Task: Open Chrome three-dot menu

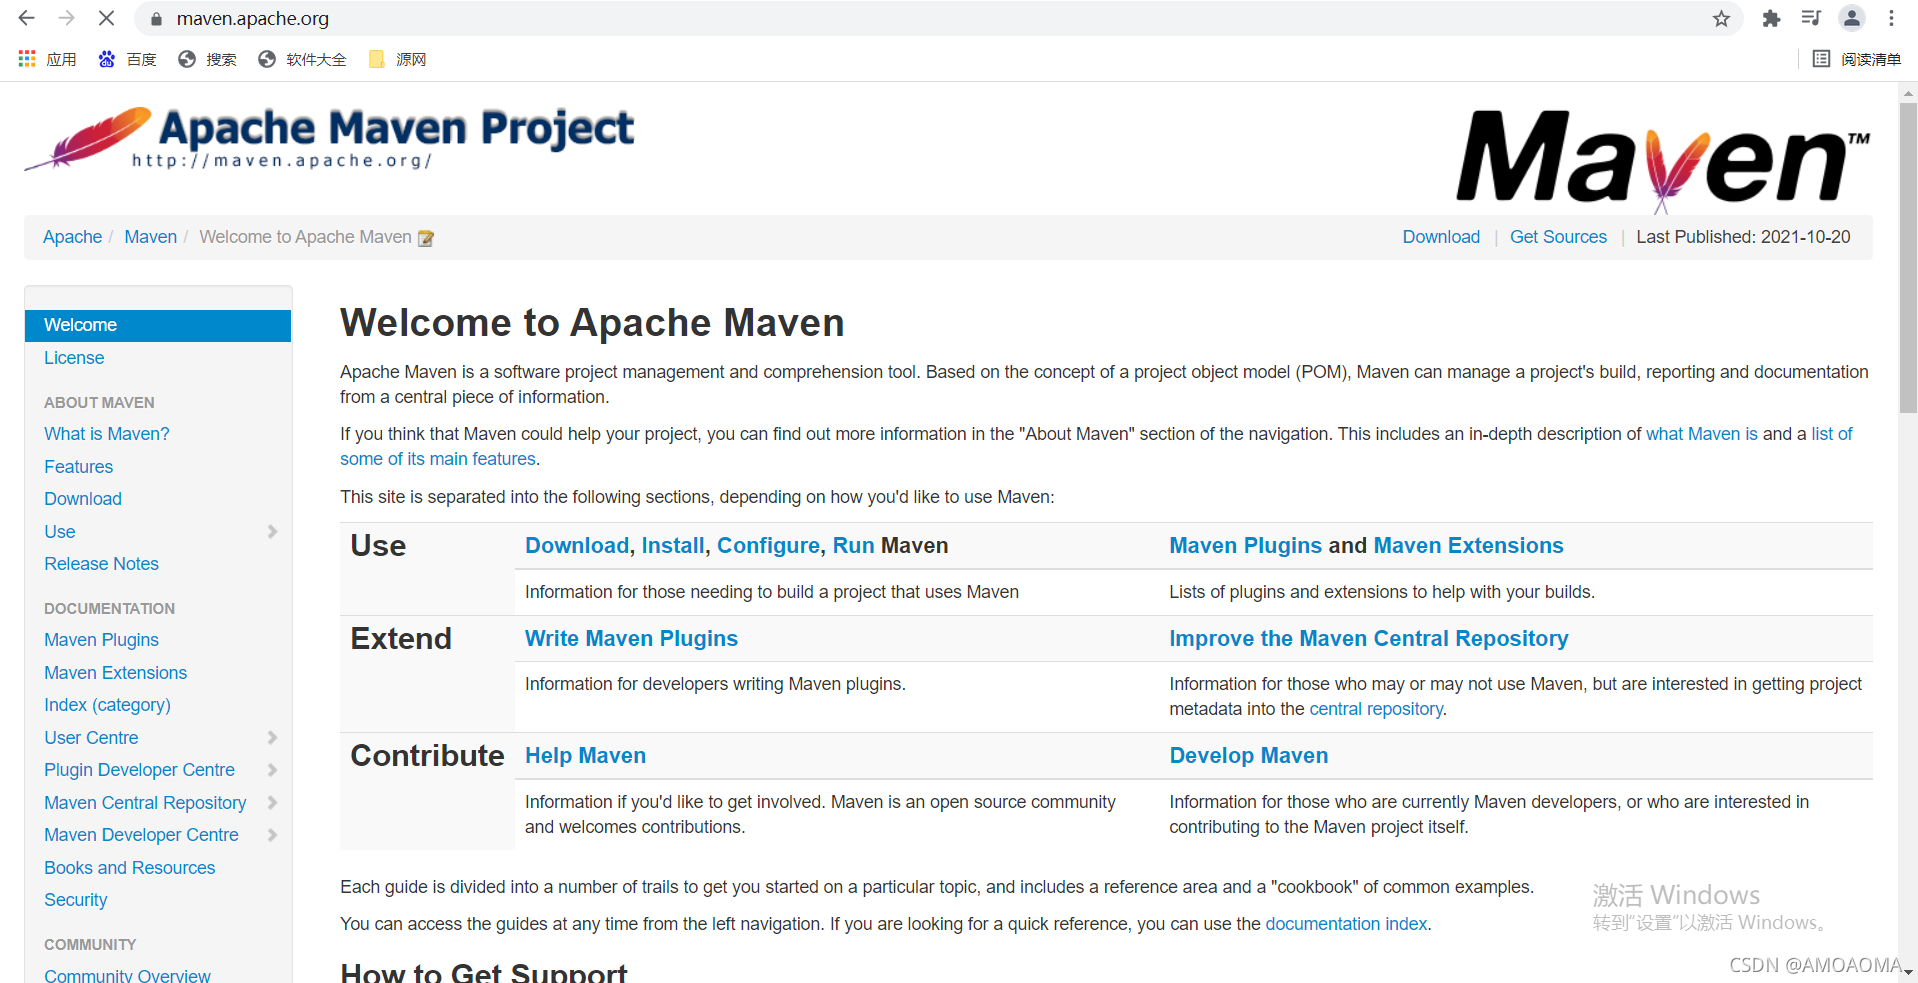Action: click(x=1891, y=18)
